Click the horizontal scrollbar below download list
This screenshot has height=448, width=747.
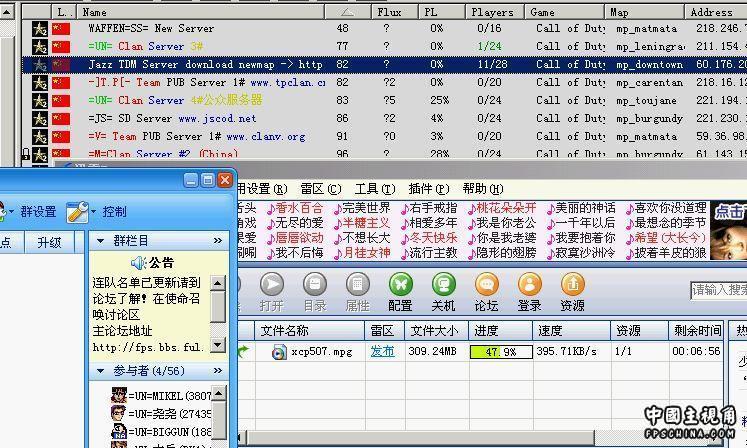coord(419,437)
